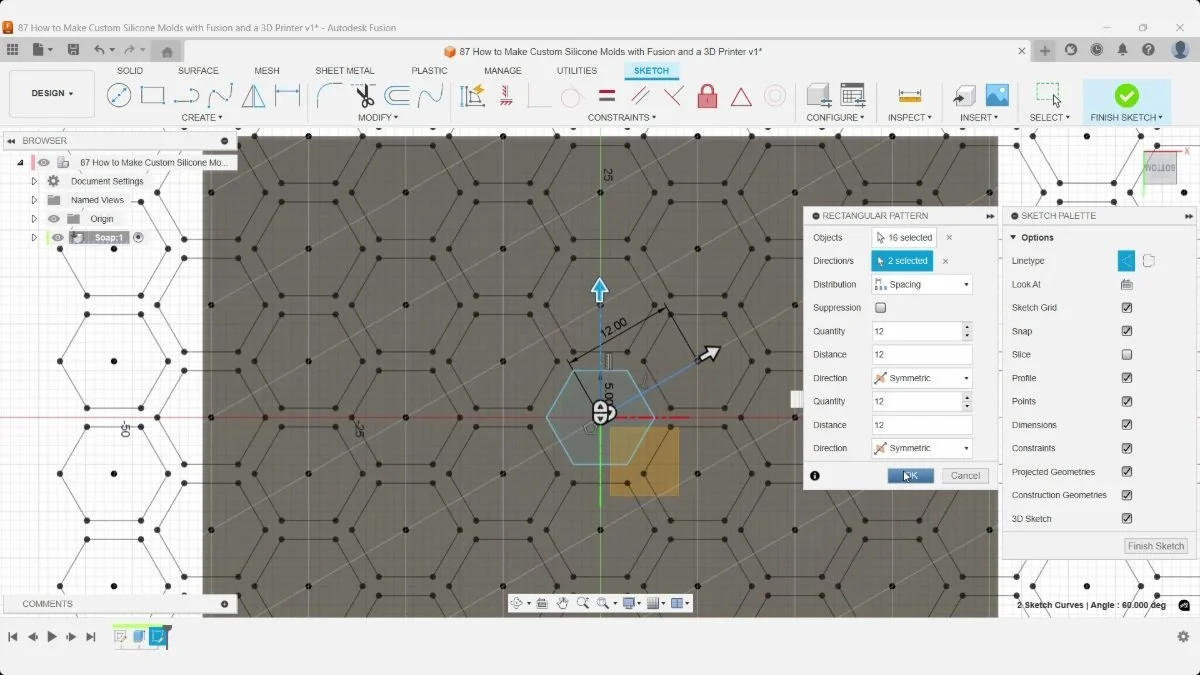Select the Rectangle sketch tool
The width and height of the screenshot is (1200, 675).
pos(152,96)
